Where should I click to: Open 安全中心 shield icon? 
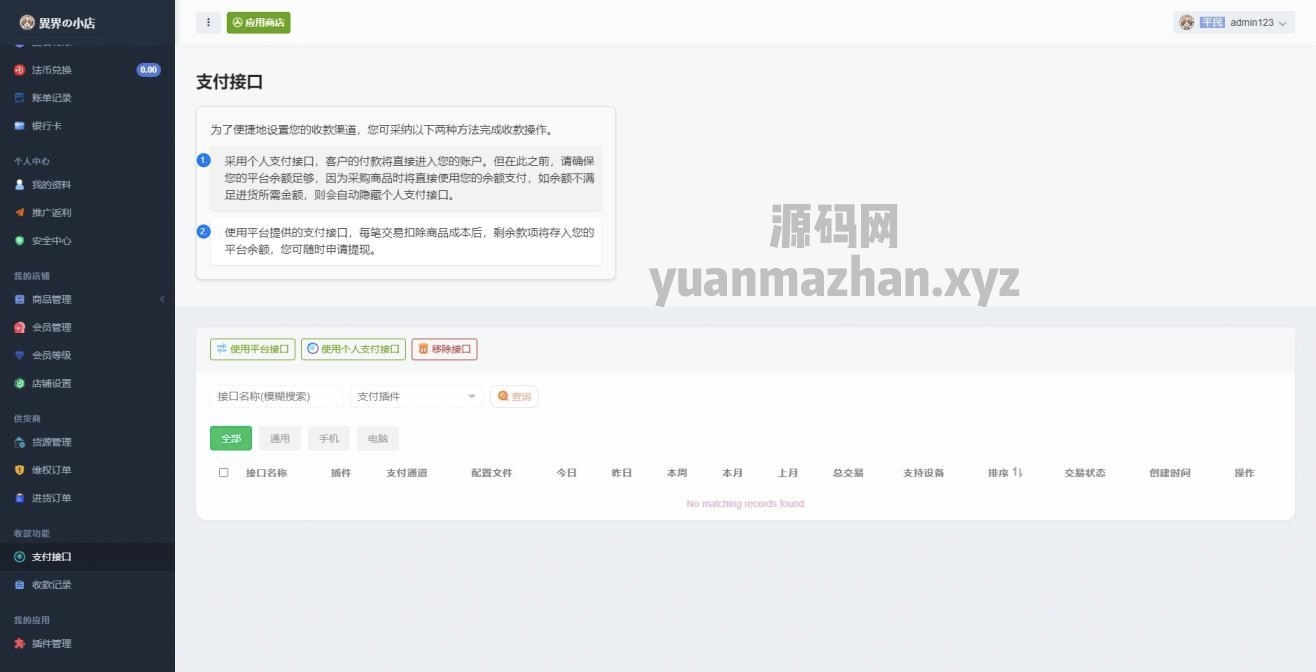19,241
